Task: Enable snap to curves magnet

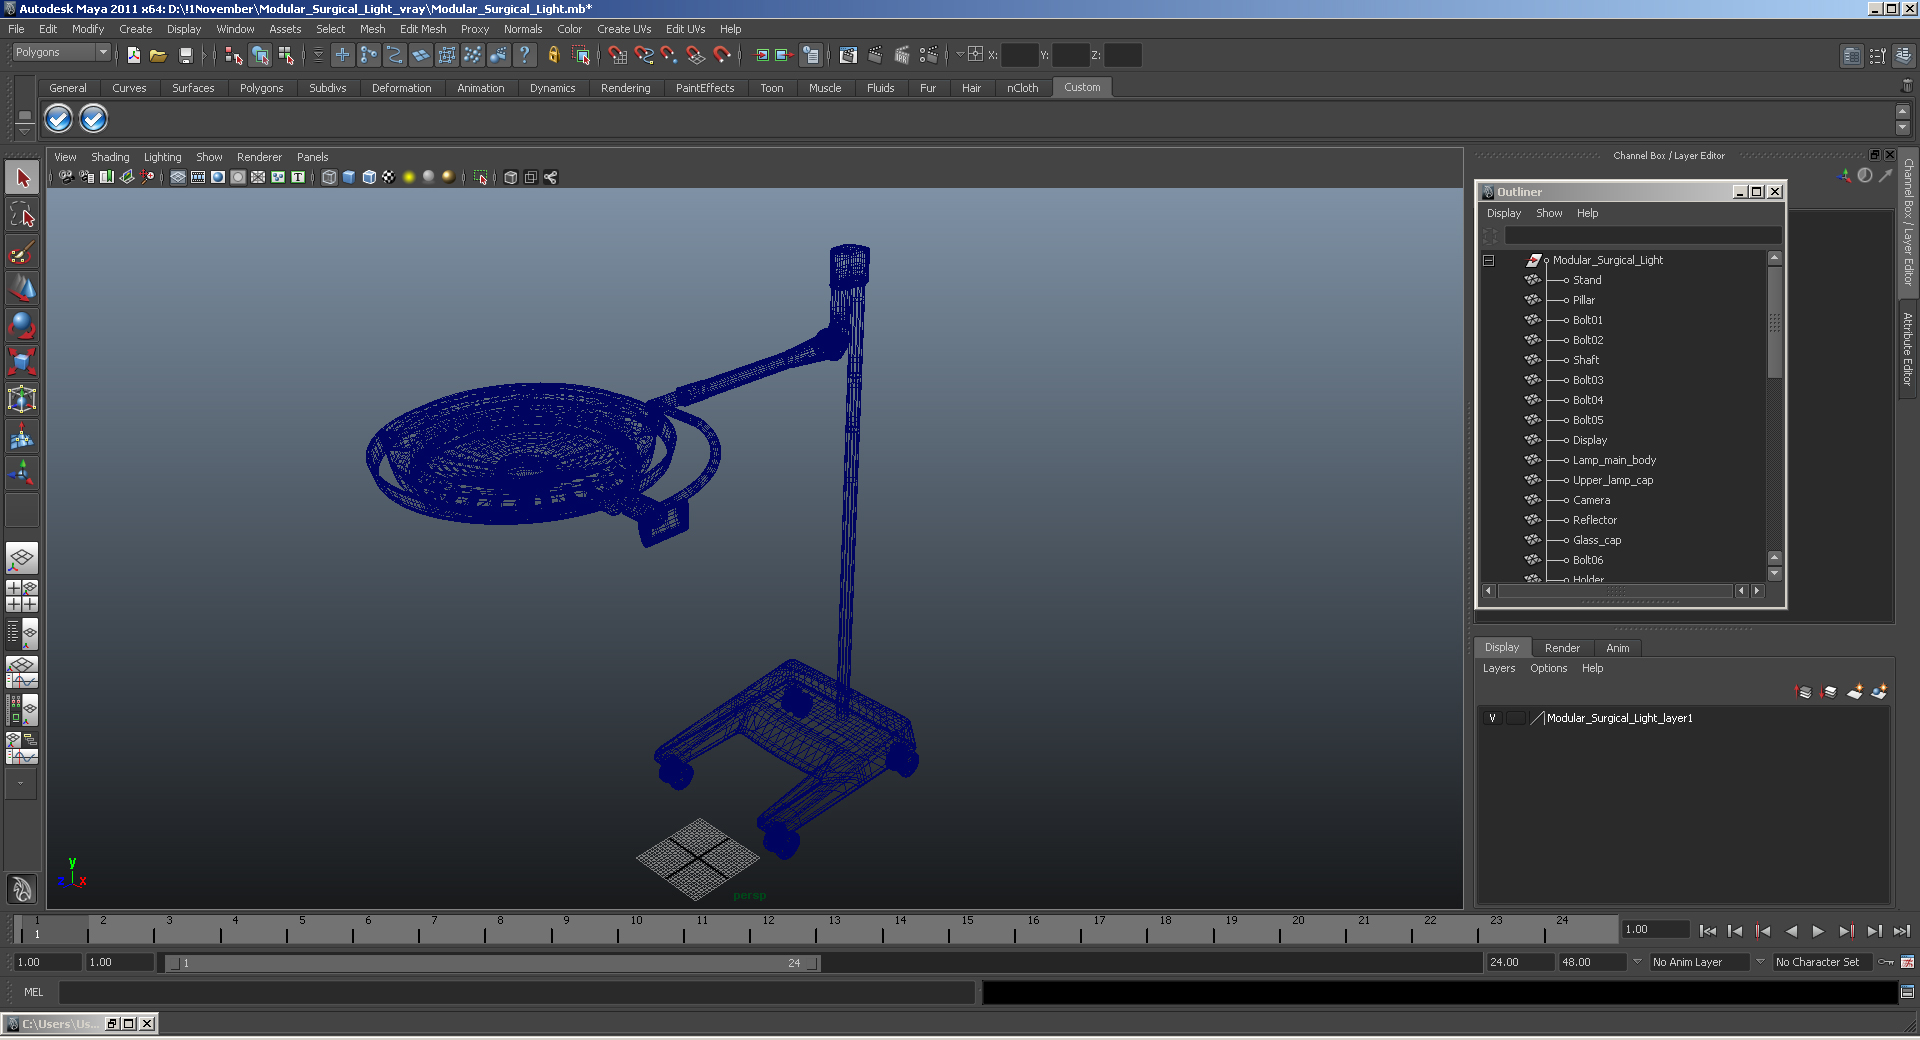Action: (644, 55)
